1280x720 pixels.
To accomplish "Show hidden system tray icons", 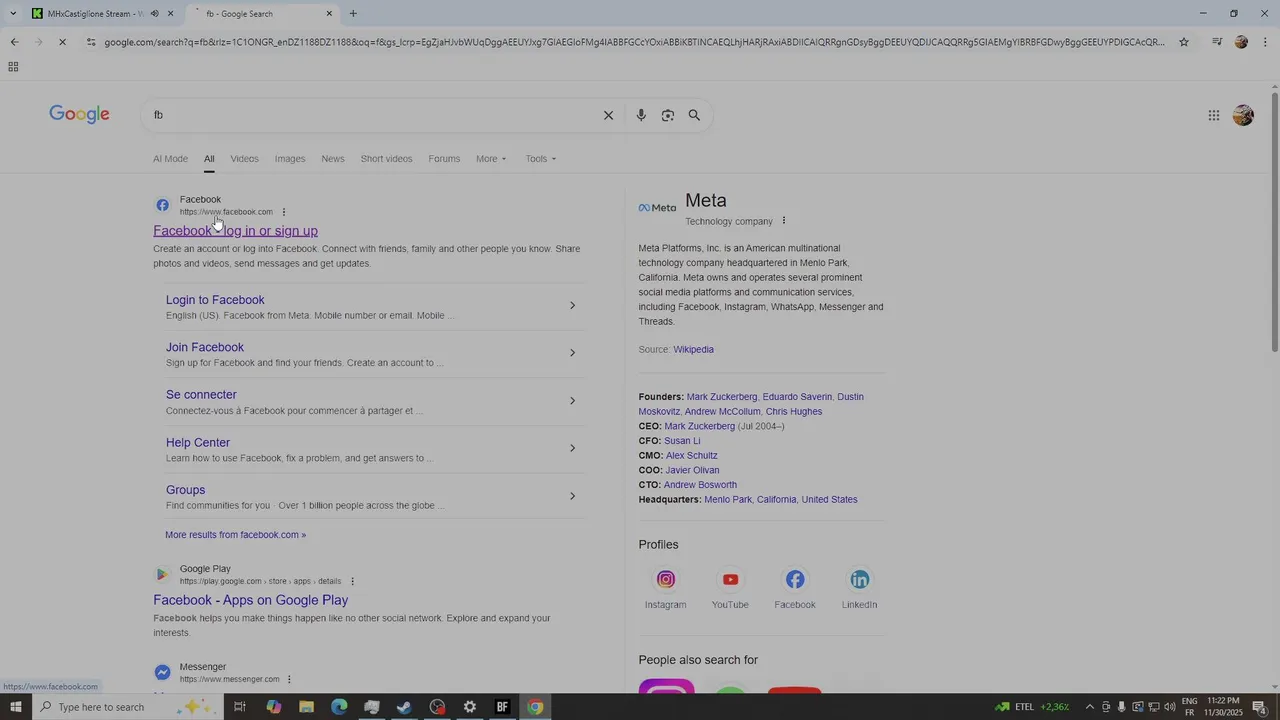I will (1090, 707).
